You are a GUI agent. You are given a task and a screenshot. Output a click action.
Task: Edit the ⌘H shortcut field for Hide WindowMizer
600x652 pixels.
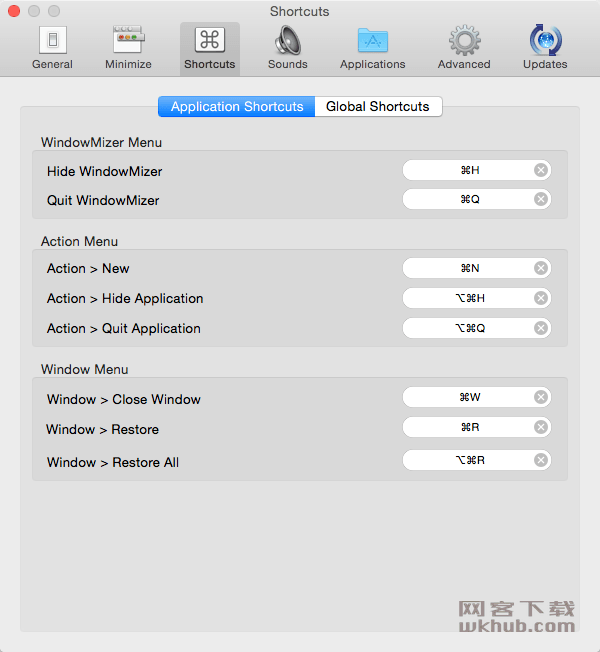(x=477, y=170)
